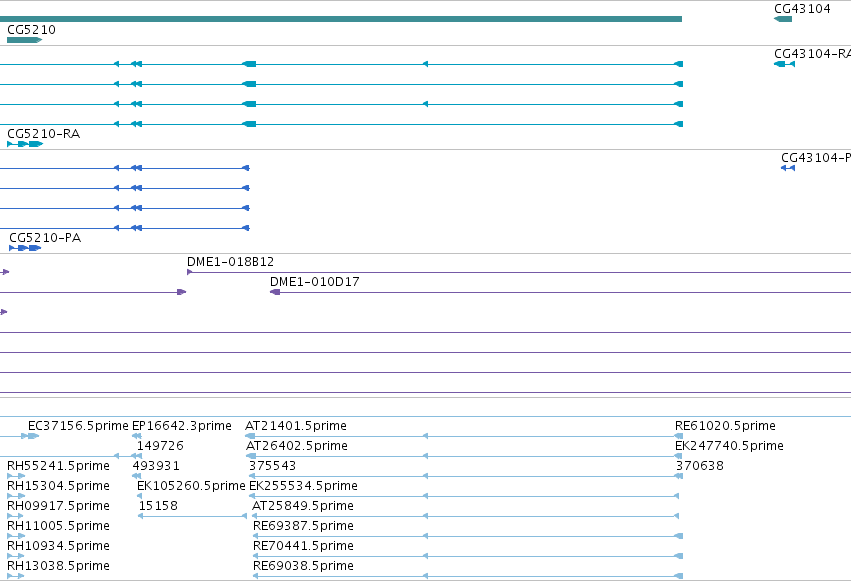The width and height of the screenshot is (851, 581).
Task: Select the feature line beneath 15158
Action: point(193,516)
